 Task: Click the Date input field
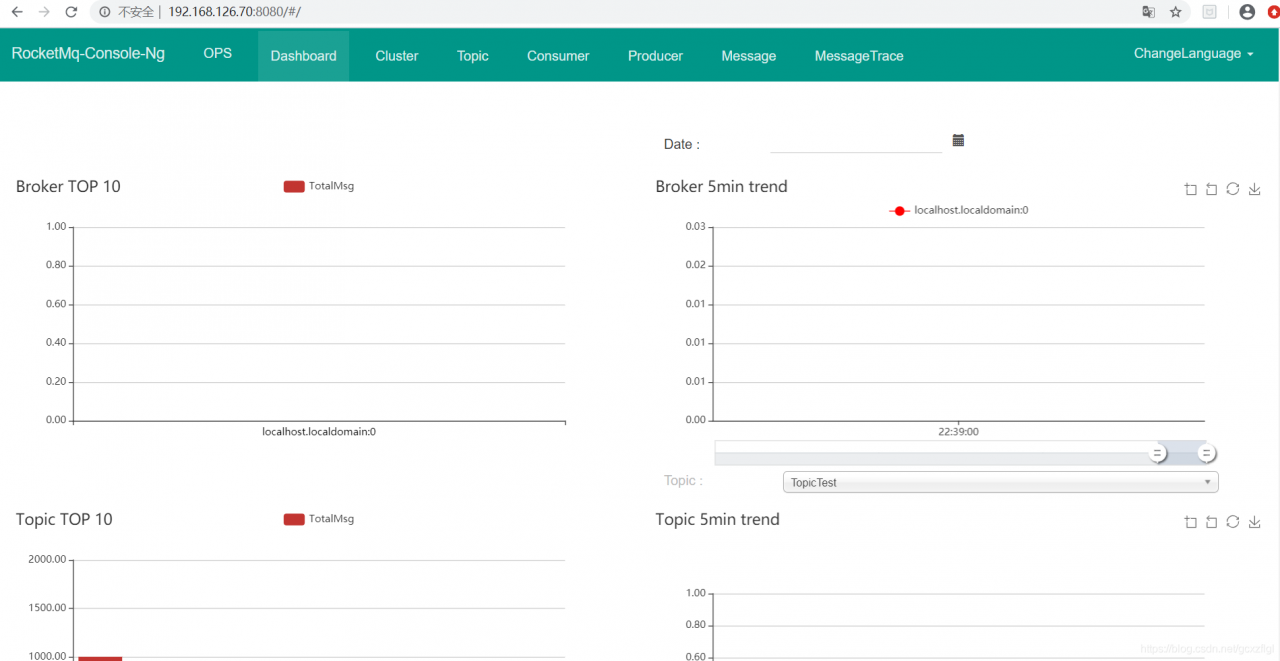856,143
